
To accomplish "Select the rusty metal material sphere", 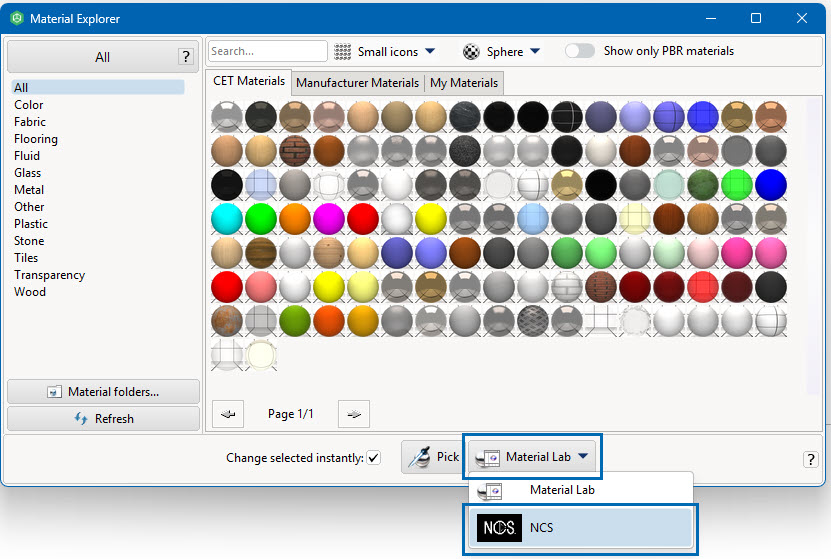I will 227,321.
